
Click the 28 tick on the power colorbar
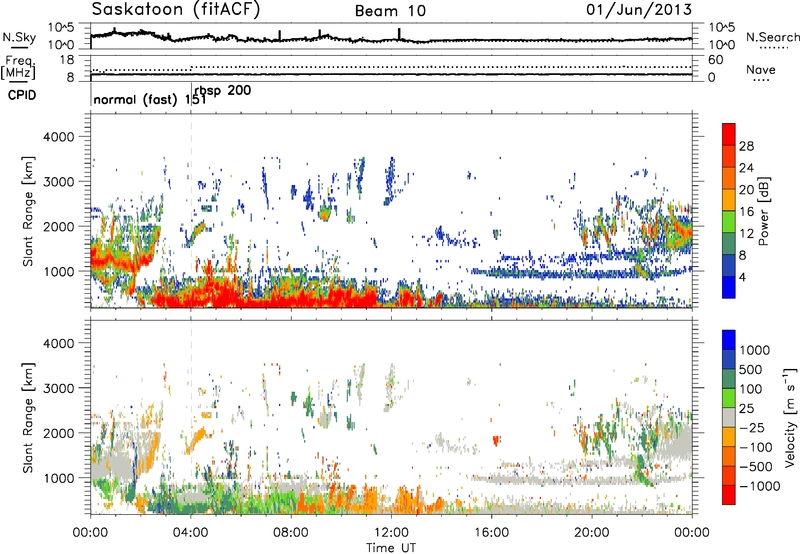(746, 146)
